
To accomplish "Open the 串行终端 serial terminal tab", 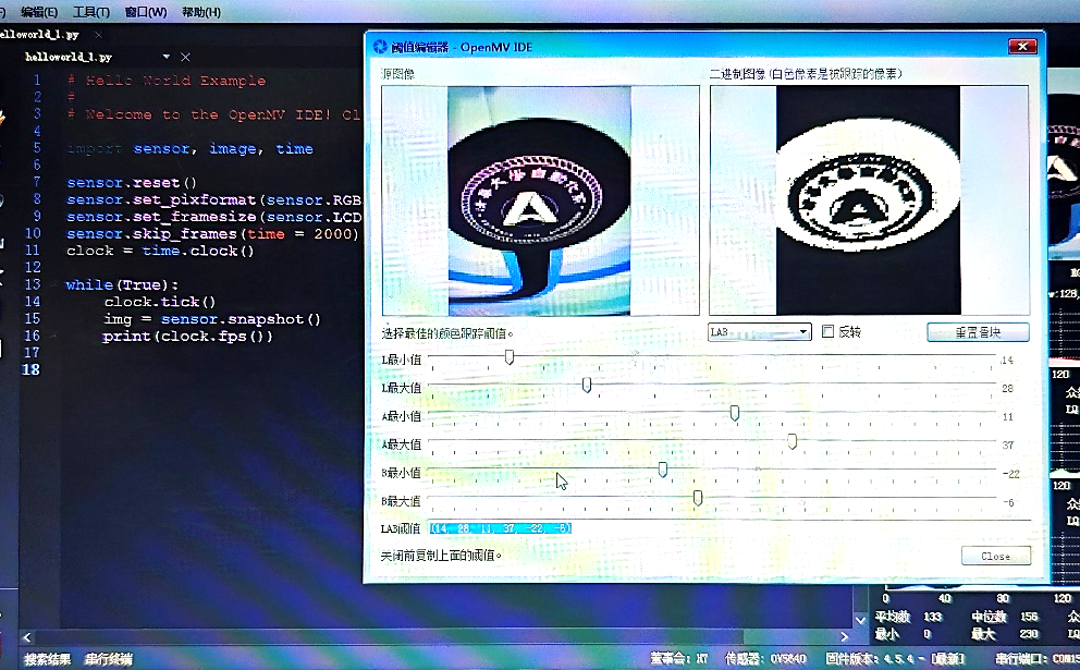I will [x=108, y=659].
